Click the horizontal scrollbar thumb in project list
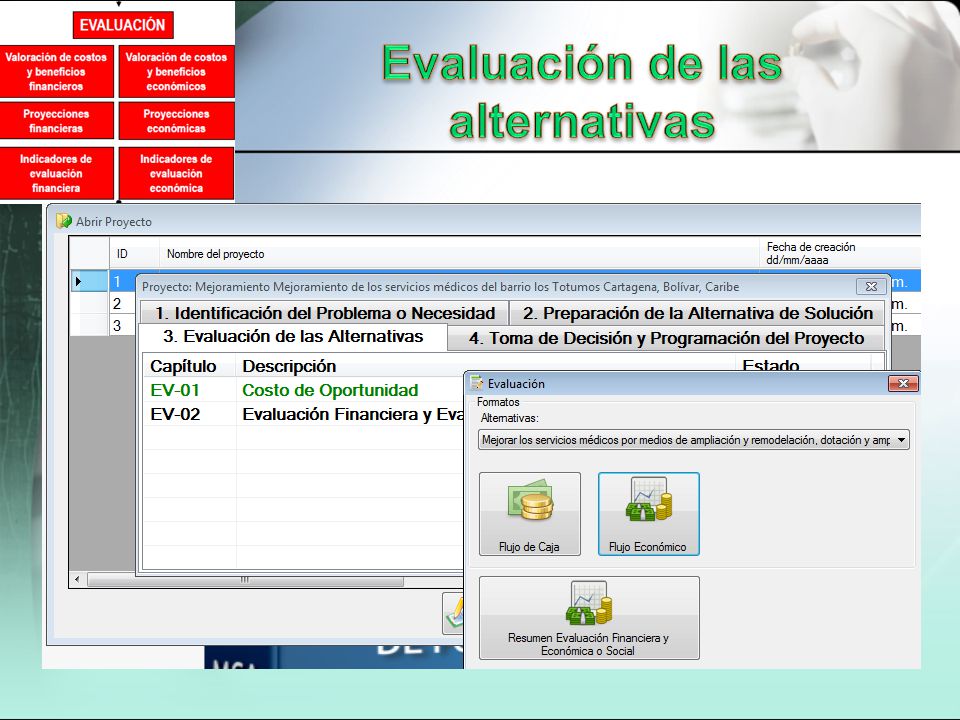Viewport: 960px width, 720px height. click(x=246, y=580)
